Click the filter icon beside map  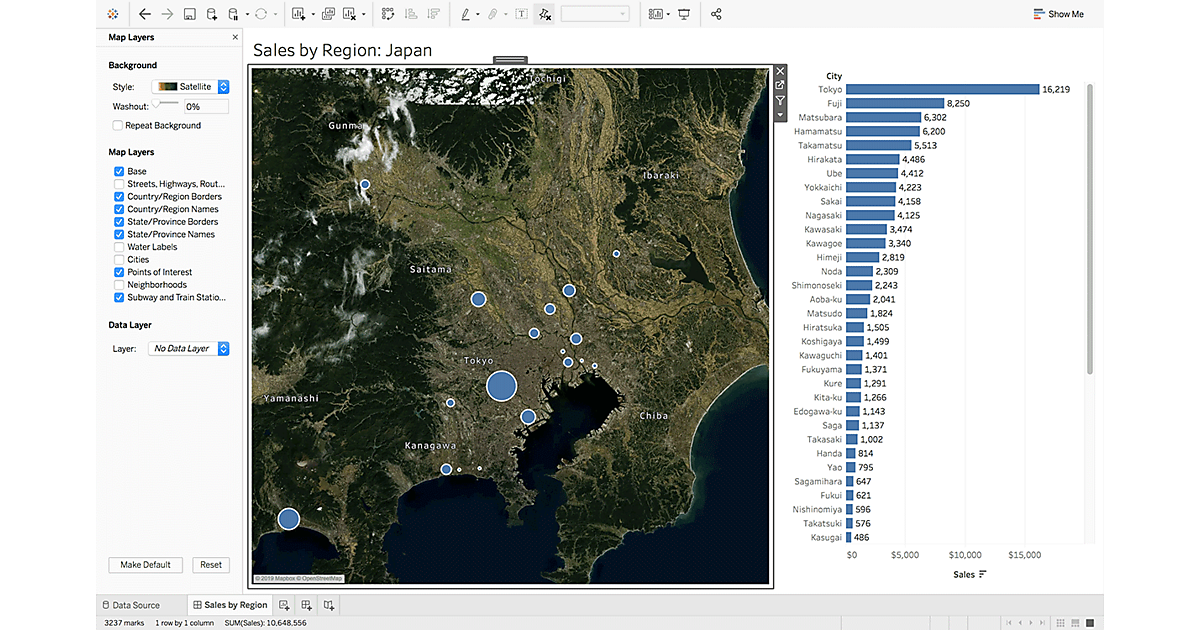(780, 100)
